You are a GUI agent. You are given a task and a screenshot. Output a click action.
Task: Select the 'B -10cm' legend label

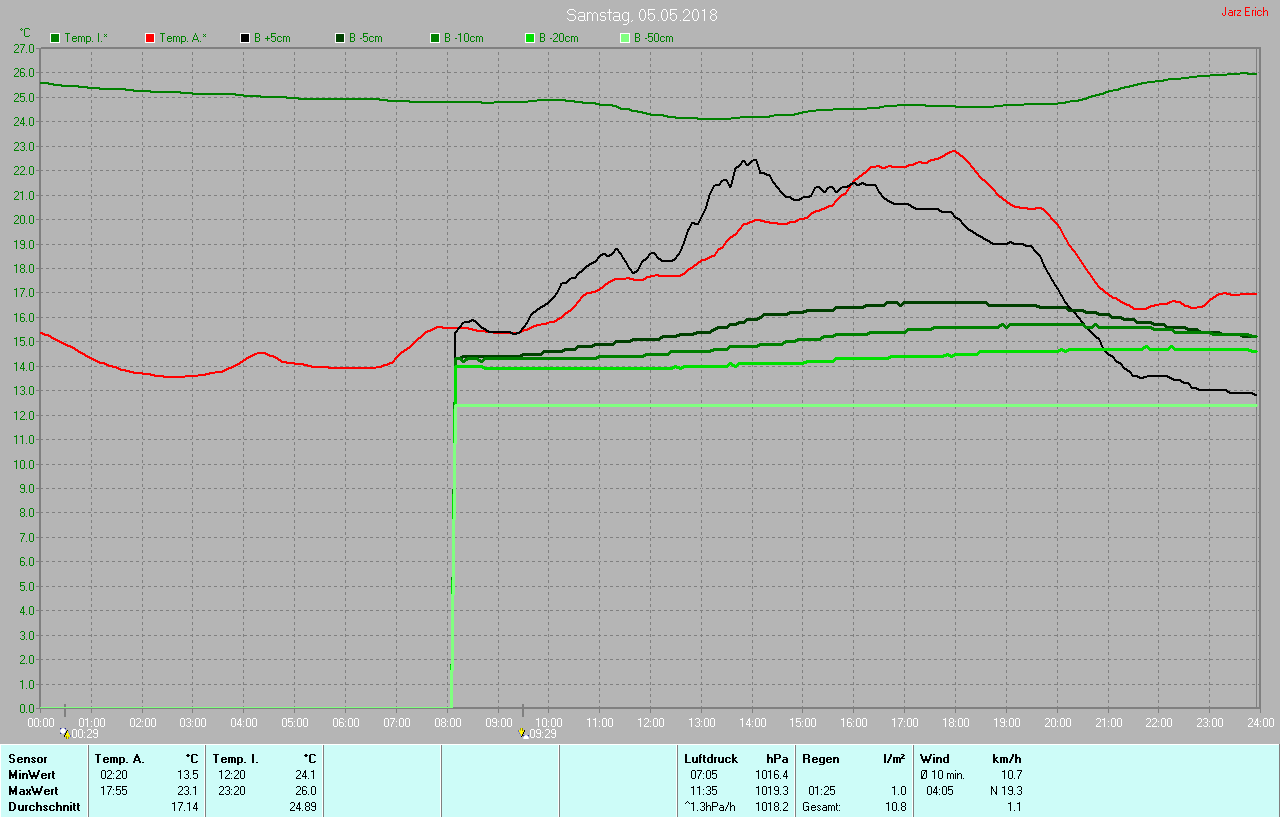(x=464, y=38)
